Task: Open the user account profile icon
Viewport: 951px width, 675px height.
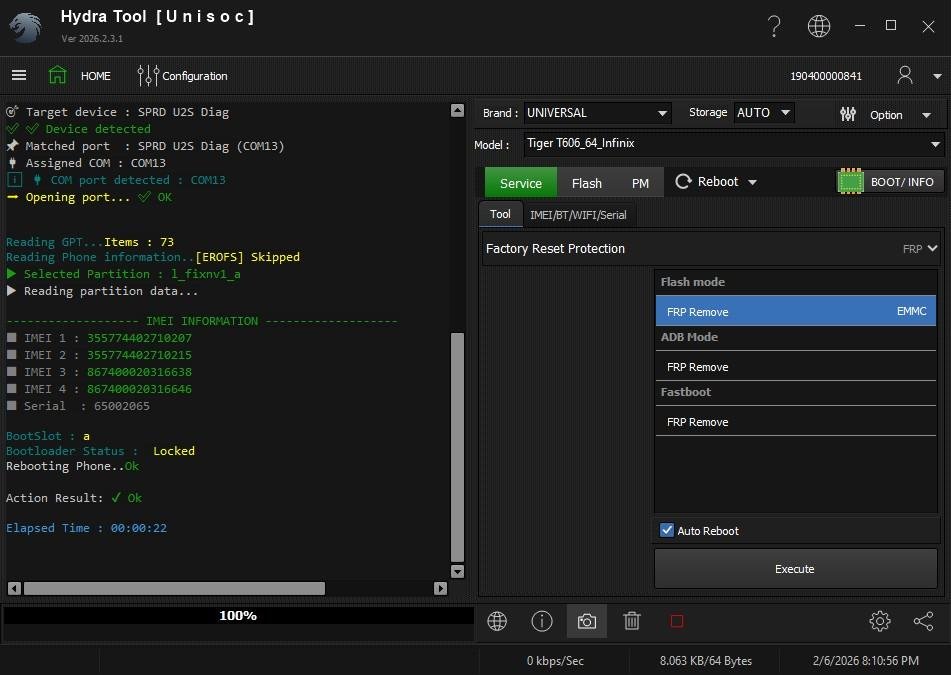Action: pos(905,75)
